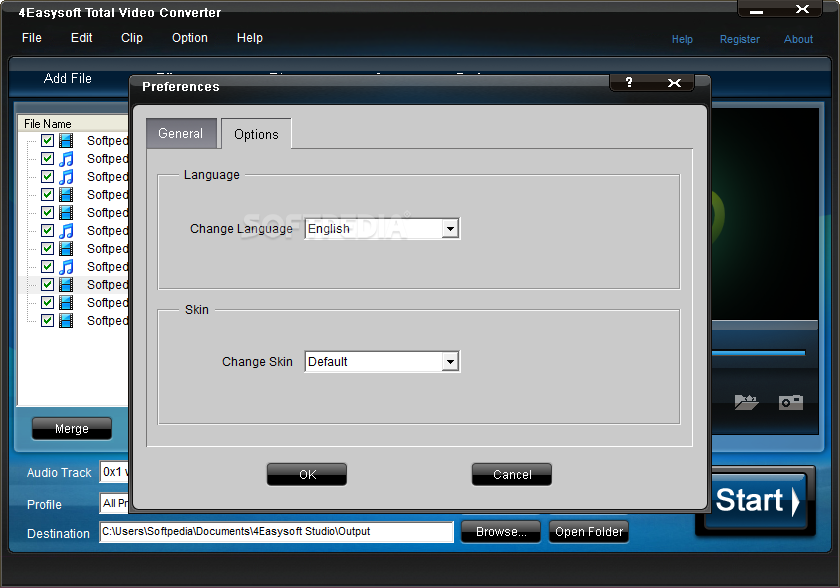
Task: Click the Add File toolbar button
Action: pyautogui.click(x=68, y=78)
